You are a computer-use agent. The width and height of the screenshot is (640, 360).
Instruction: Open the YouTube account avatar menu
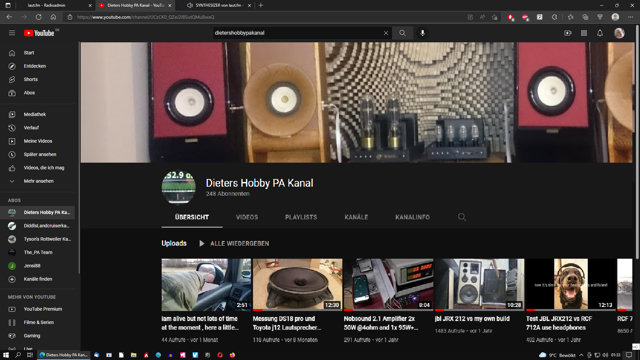[619, 33]
